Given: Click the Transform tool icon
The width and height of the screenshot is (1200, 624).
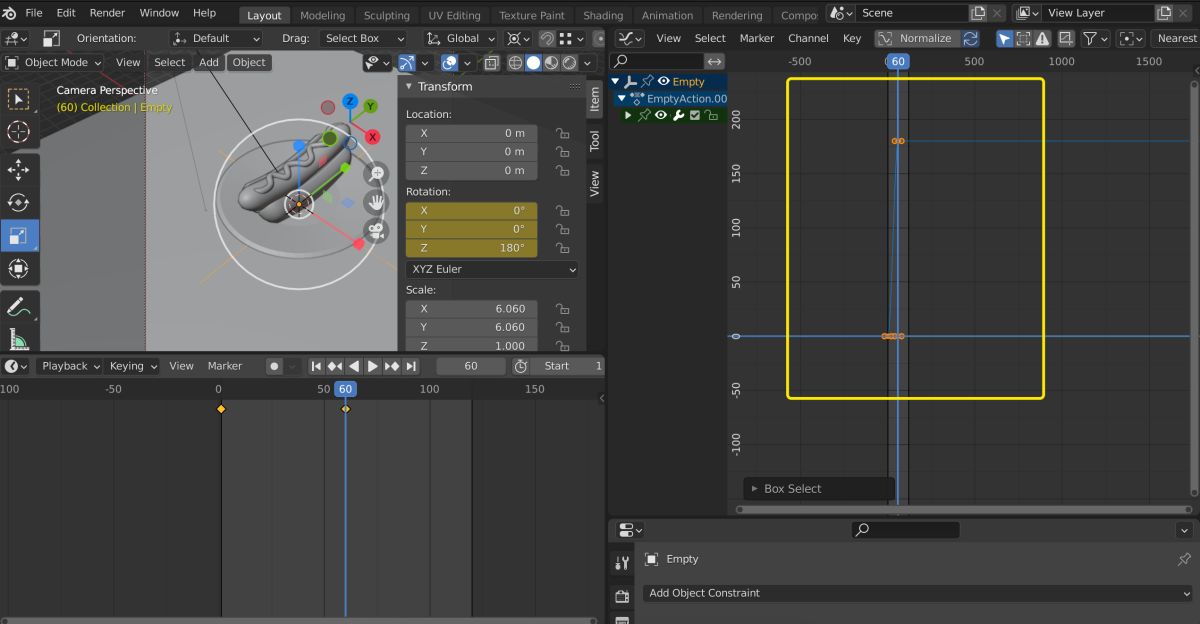Looking at the screenshot, I should pos(19,269).
